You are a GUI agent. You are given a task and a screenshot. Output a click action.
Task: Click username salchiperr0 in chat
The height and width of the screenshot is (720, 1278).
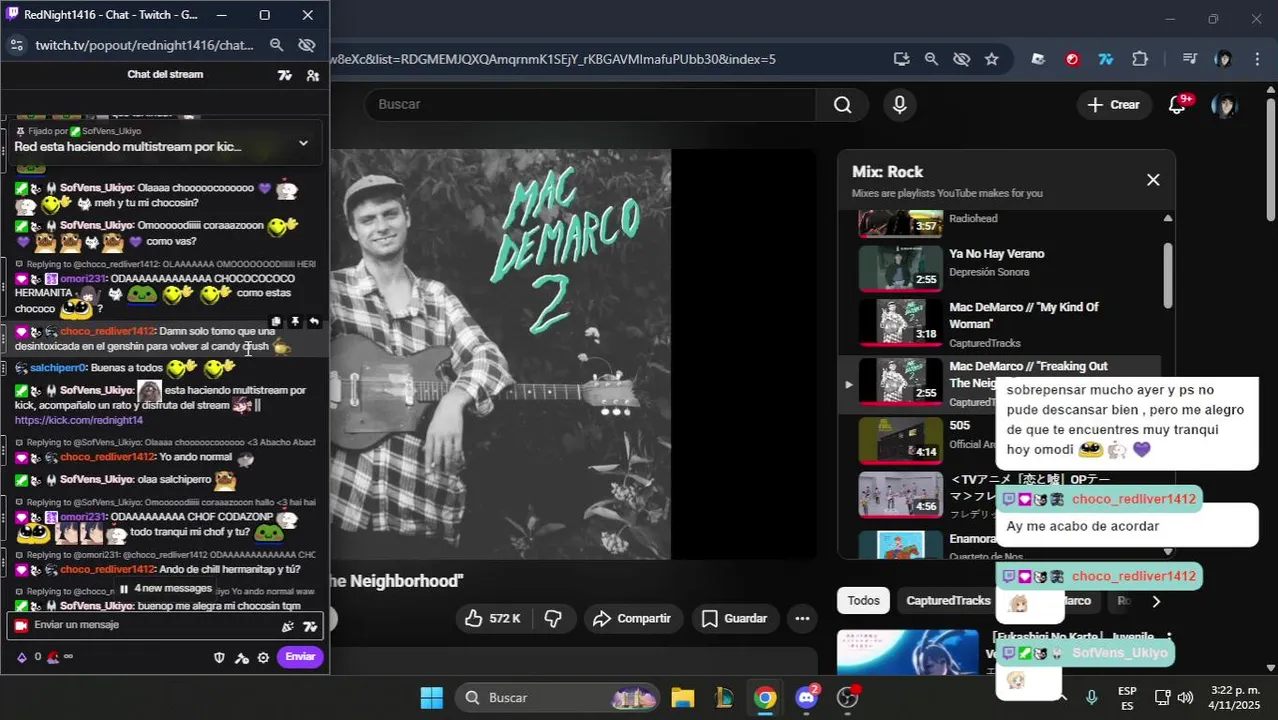coord(58,368)
